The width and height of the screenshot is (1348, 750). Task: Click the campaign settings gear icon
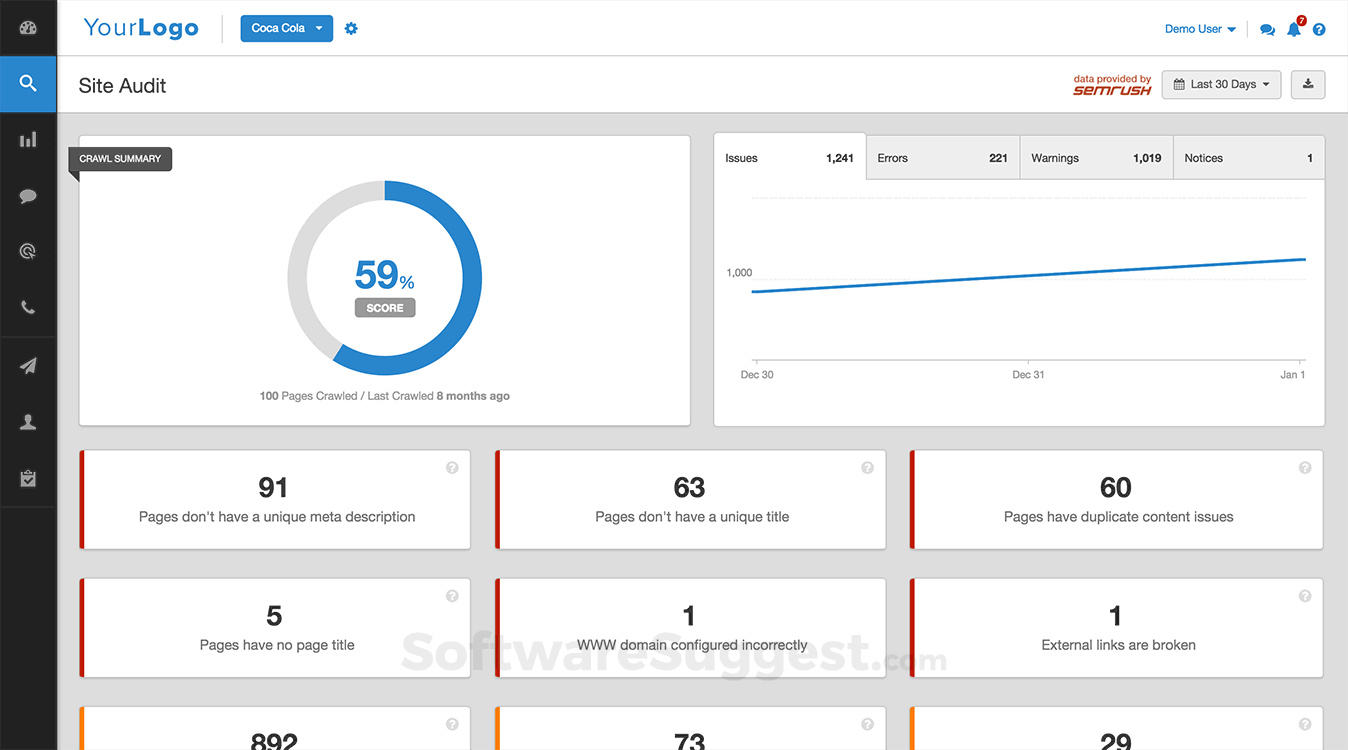tap(351, 29)
